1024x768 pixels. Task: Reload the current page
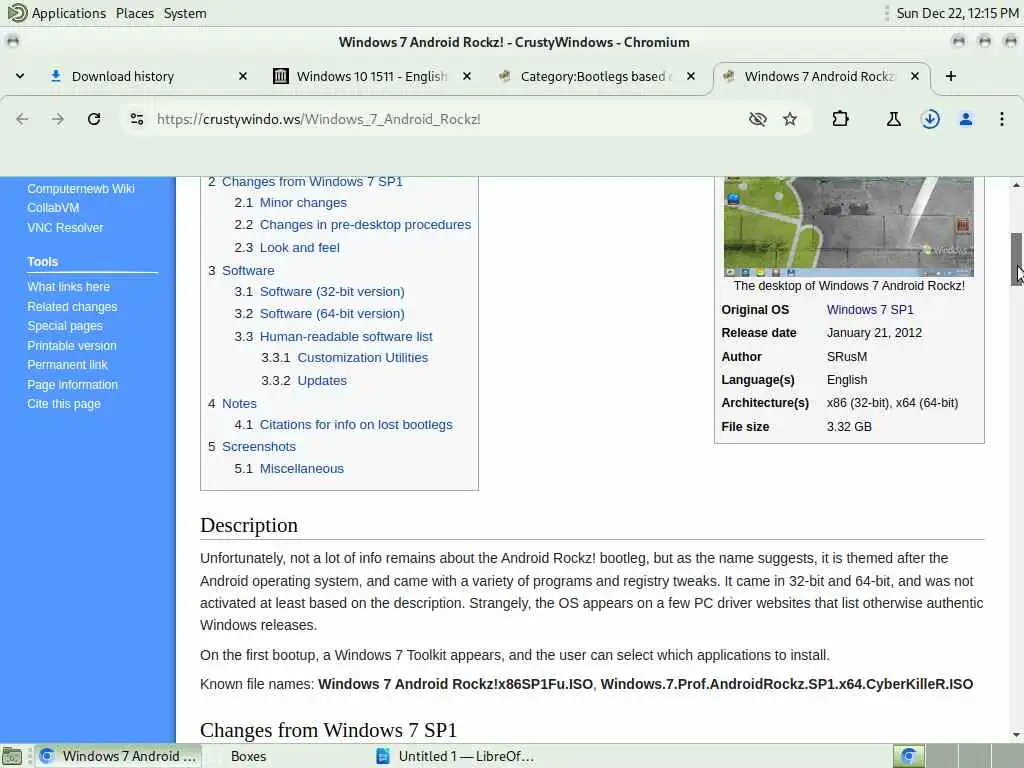click(x=94, y=119)
